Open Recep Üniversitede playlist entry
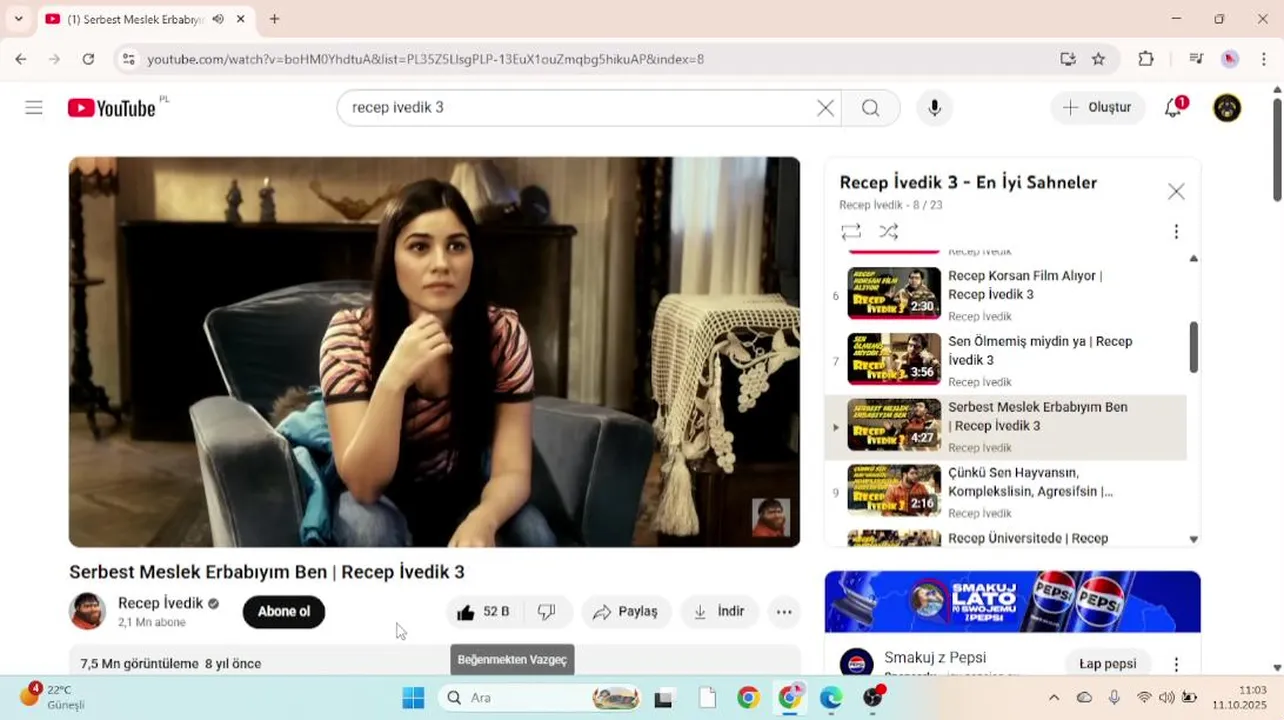Screen dimensions: 1284x720 [1006, 538]
